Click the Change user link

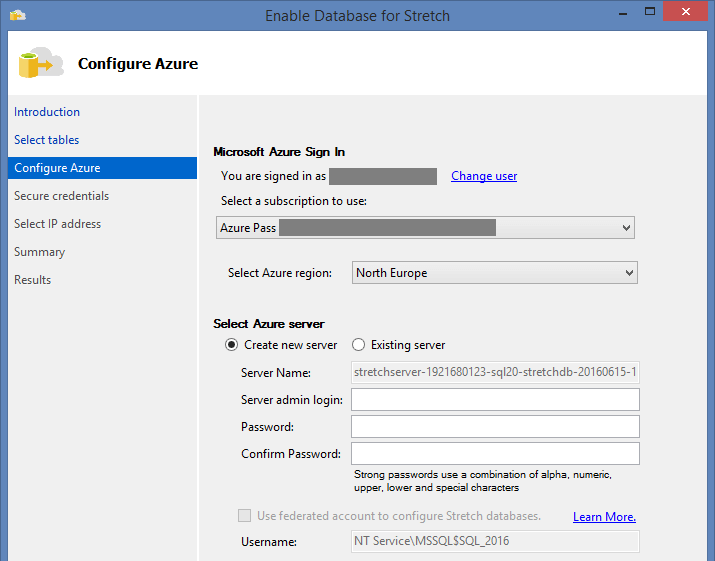[x=484, y=176]
